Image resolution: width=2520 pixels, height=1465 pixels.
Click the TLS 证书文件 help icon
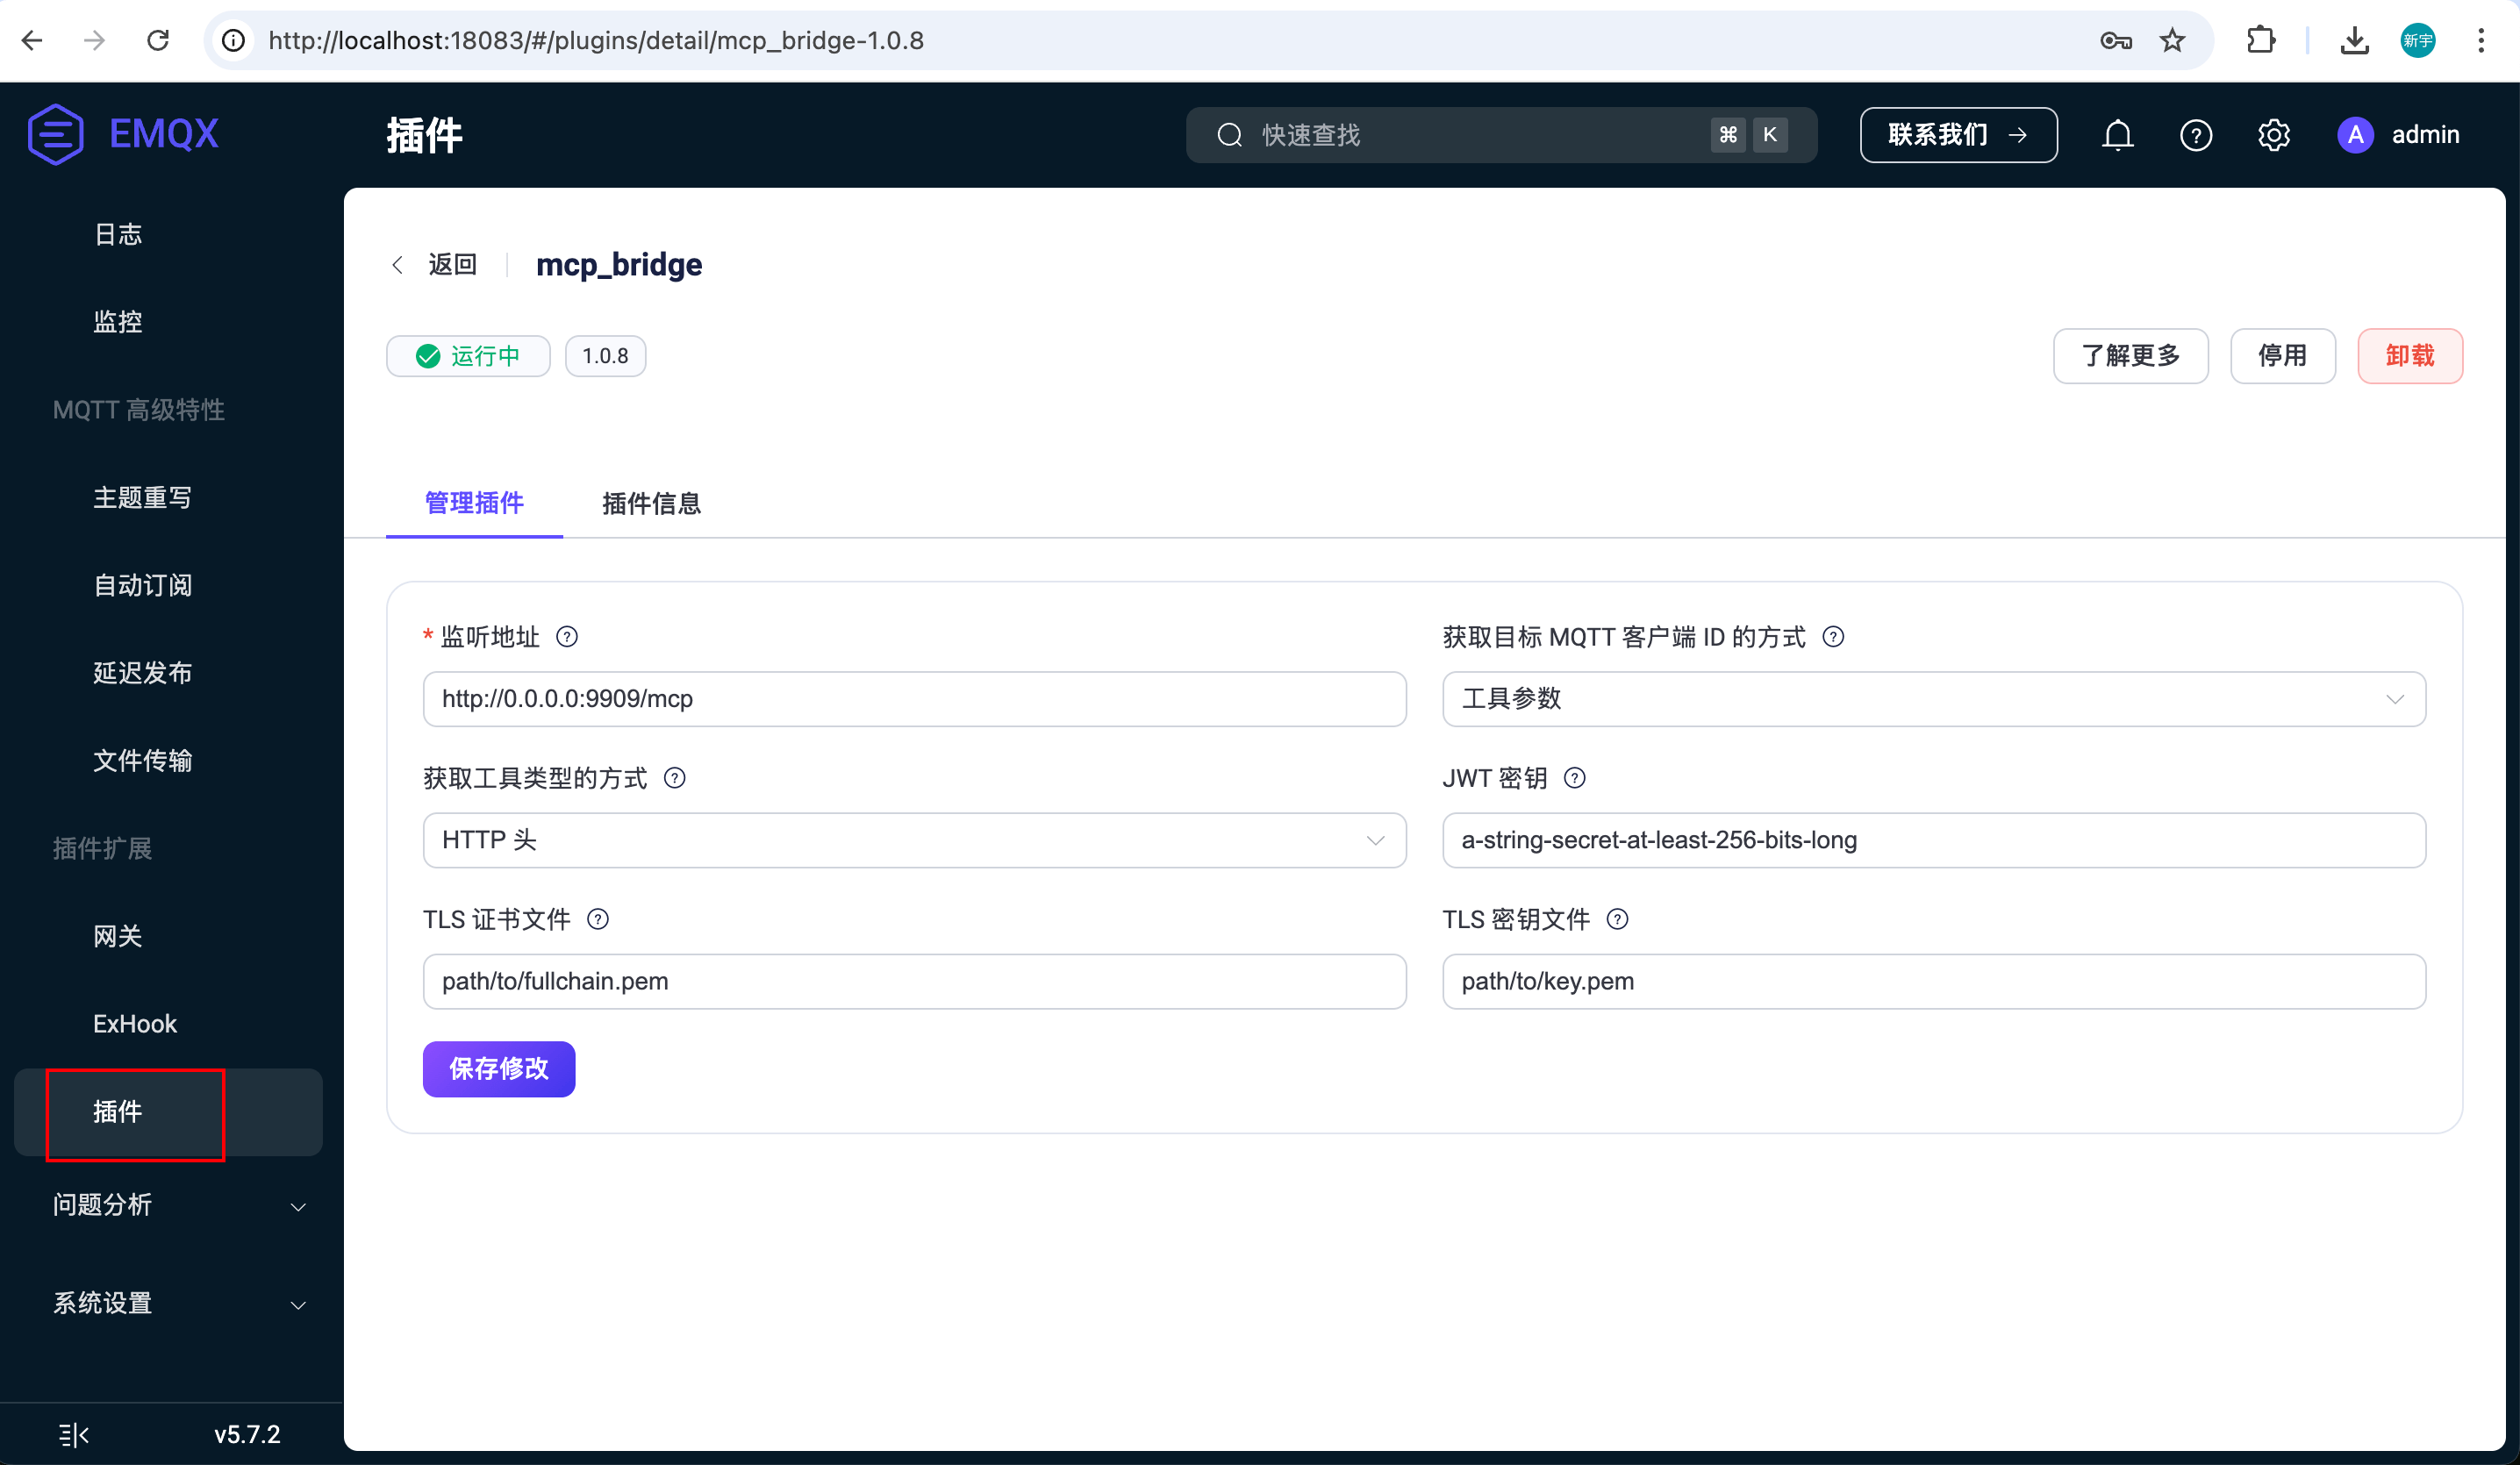pos(598,919)
